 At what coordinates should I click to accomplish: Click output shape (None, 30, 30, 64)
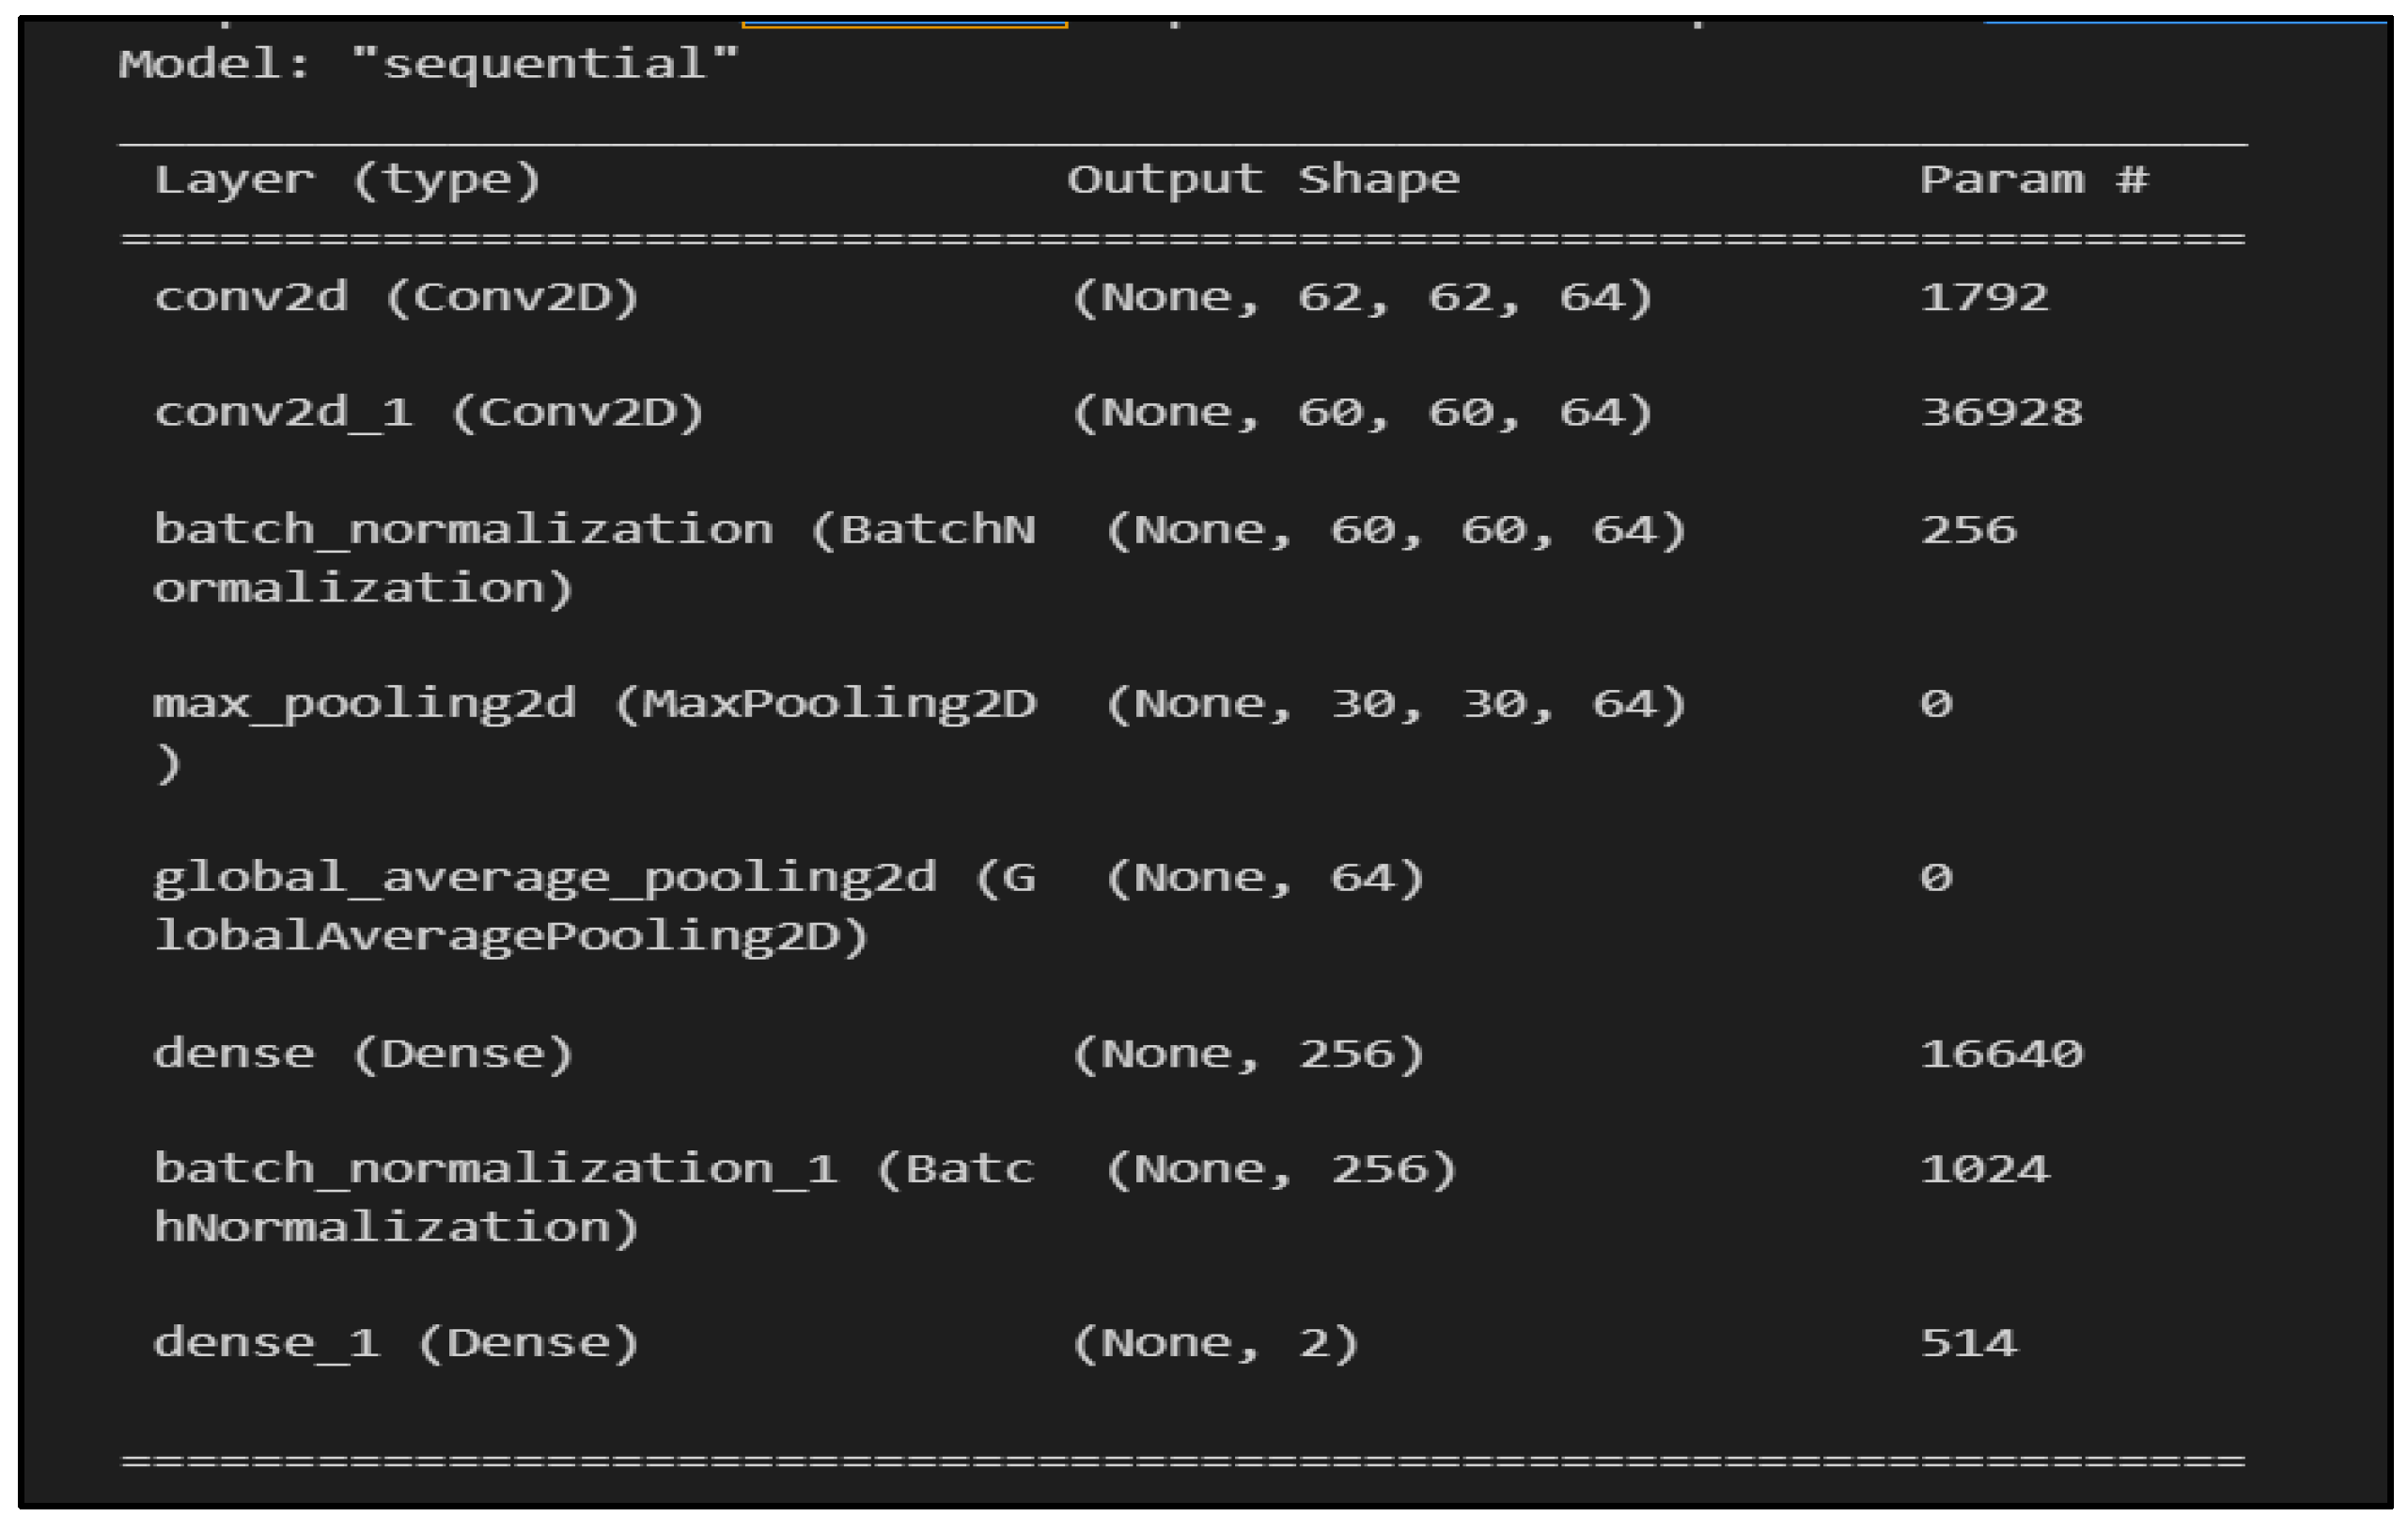tap(1395, 705)
